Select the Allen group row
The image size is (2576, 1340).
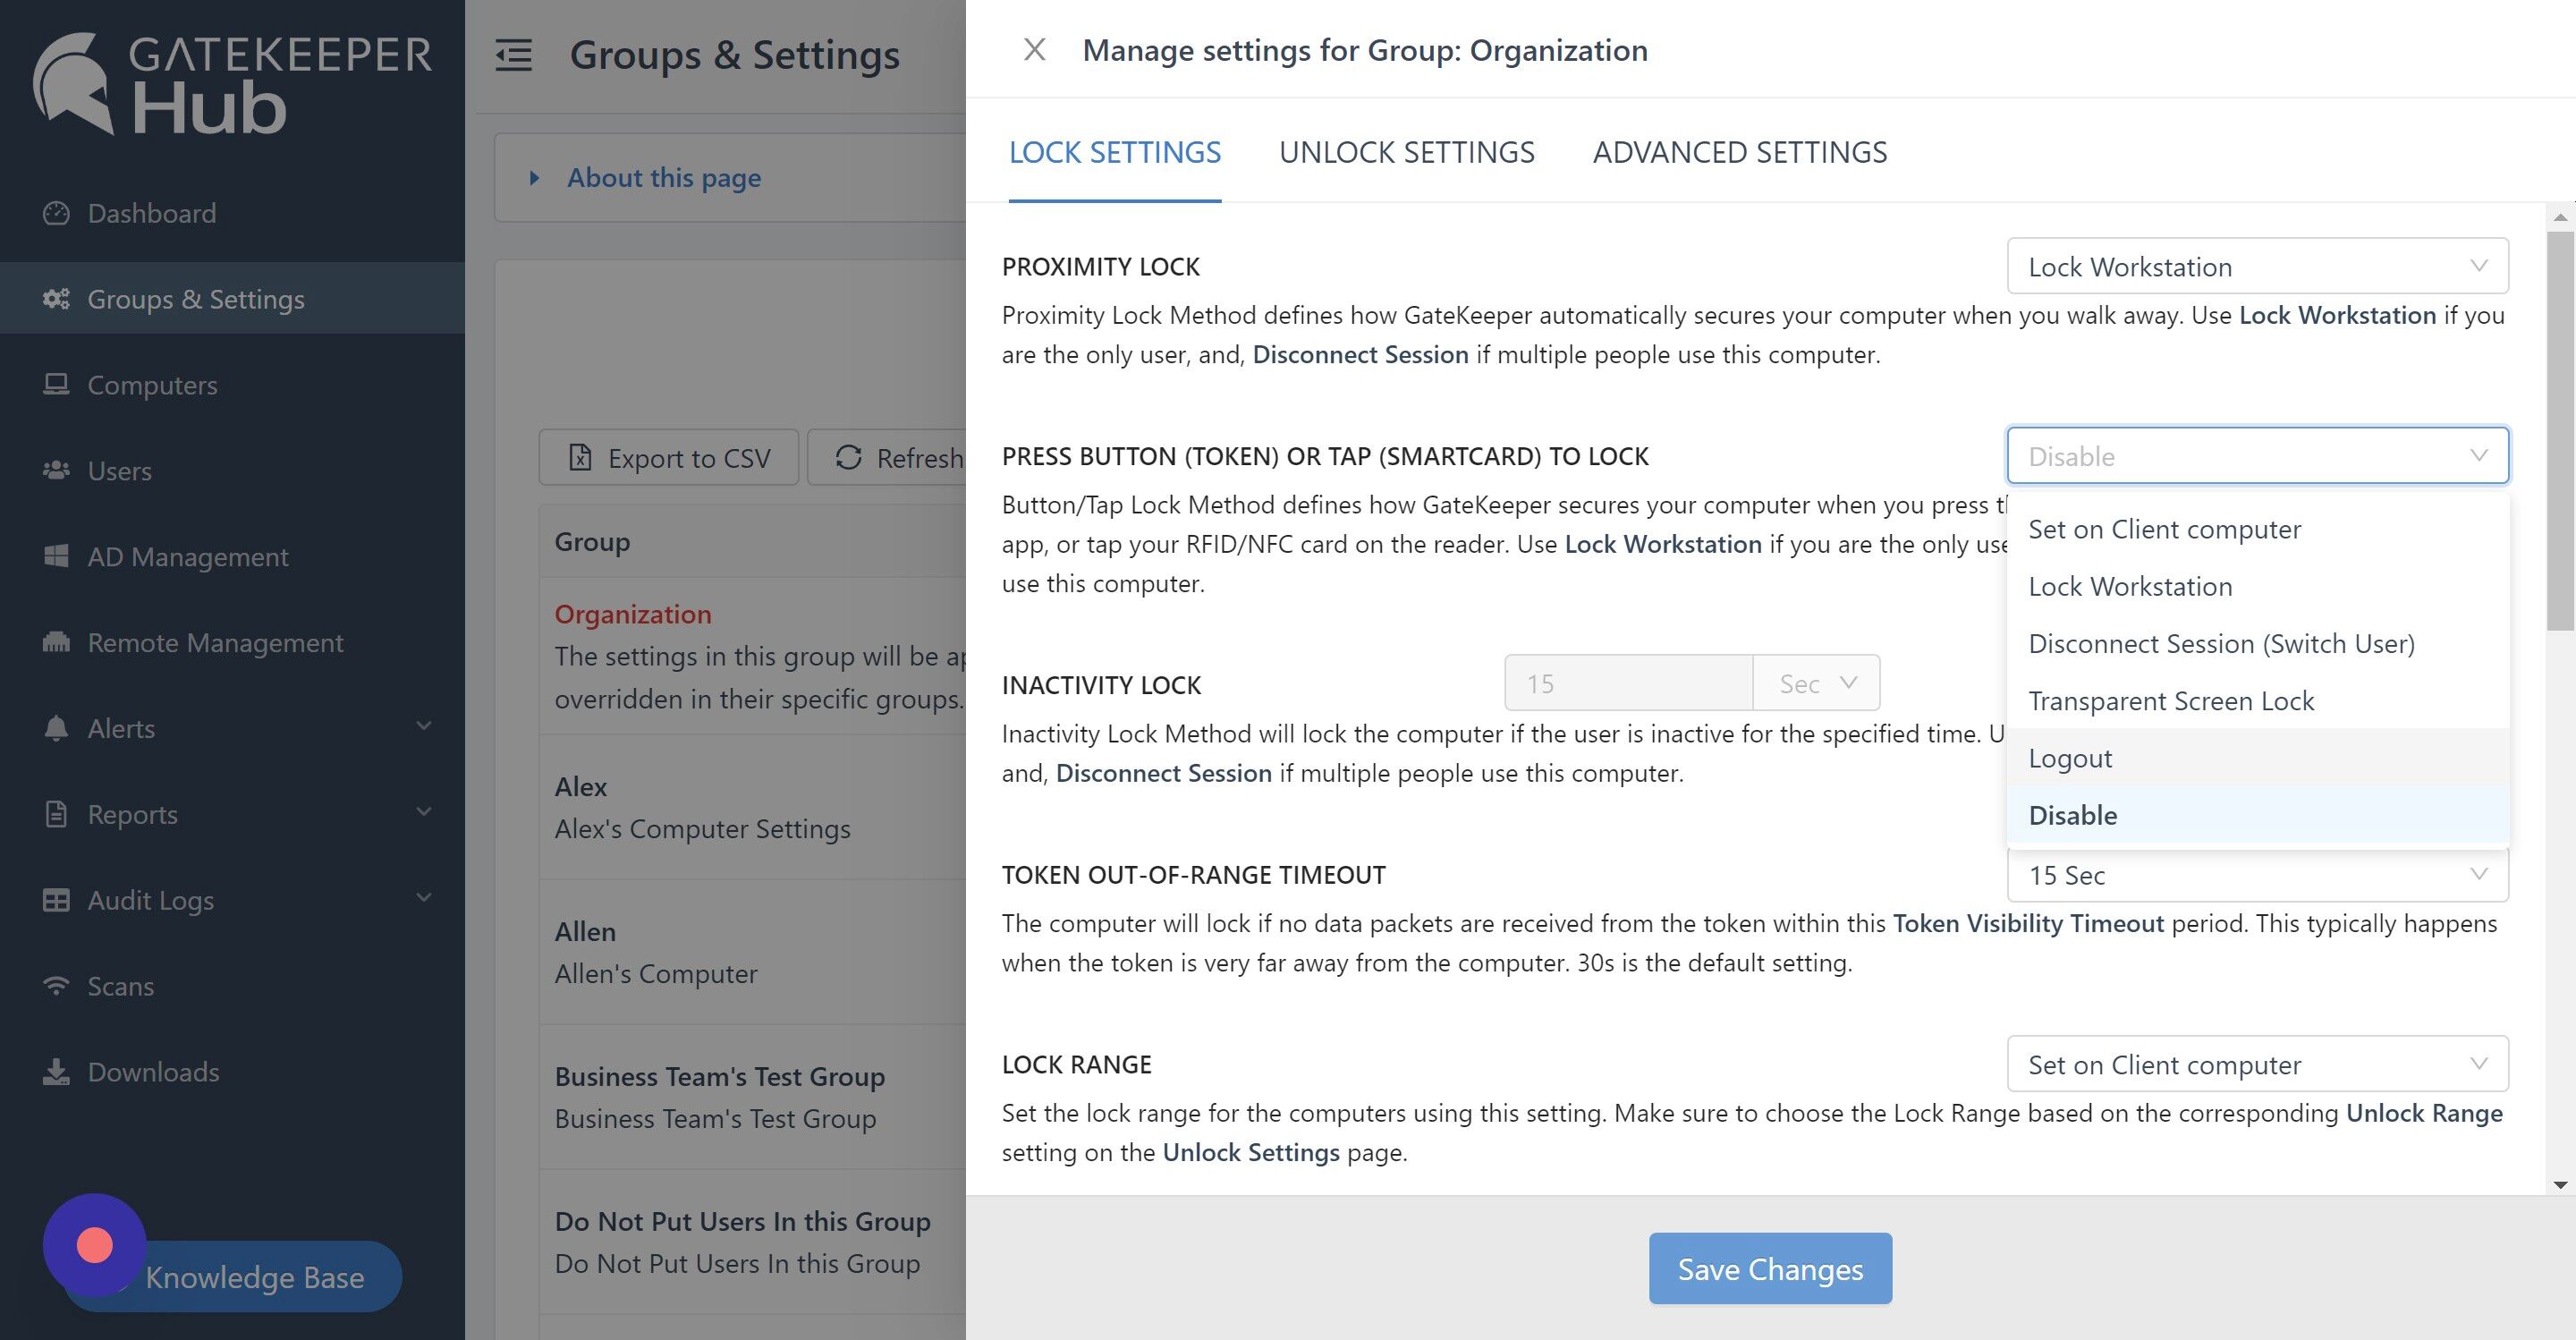[753, 952]
